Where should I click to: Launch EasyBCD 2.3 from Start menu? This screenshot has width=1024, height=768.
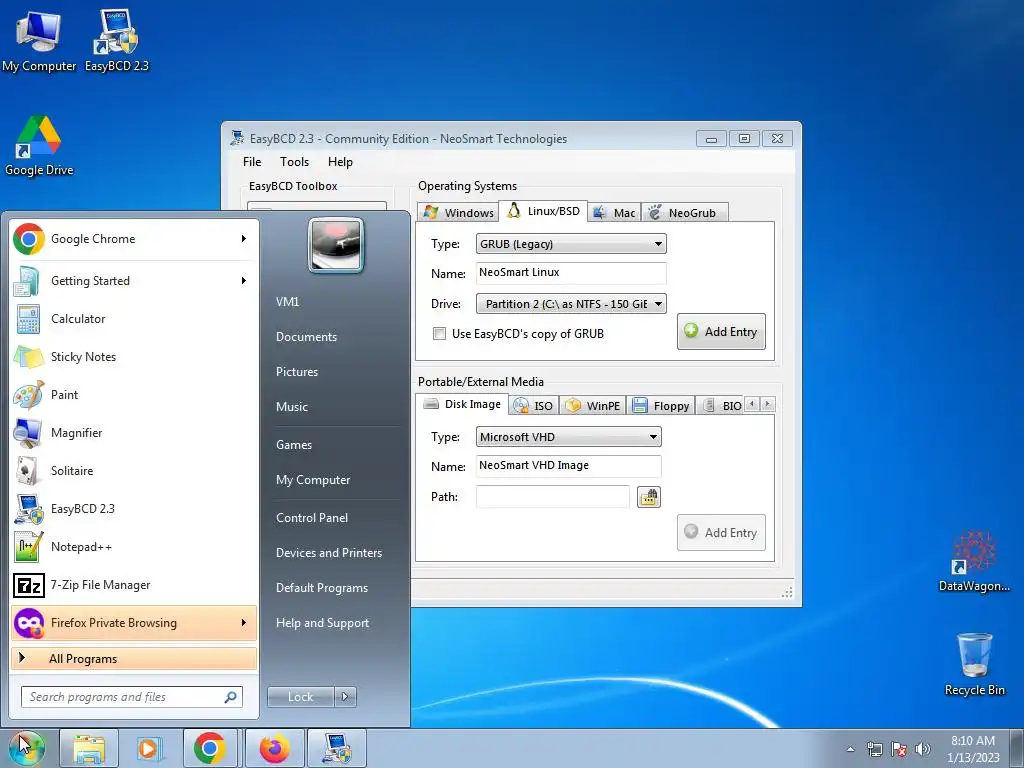point(134,509)
